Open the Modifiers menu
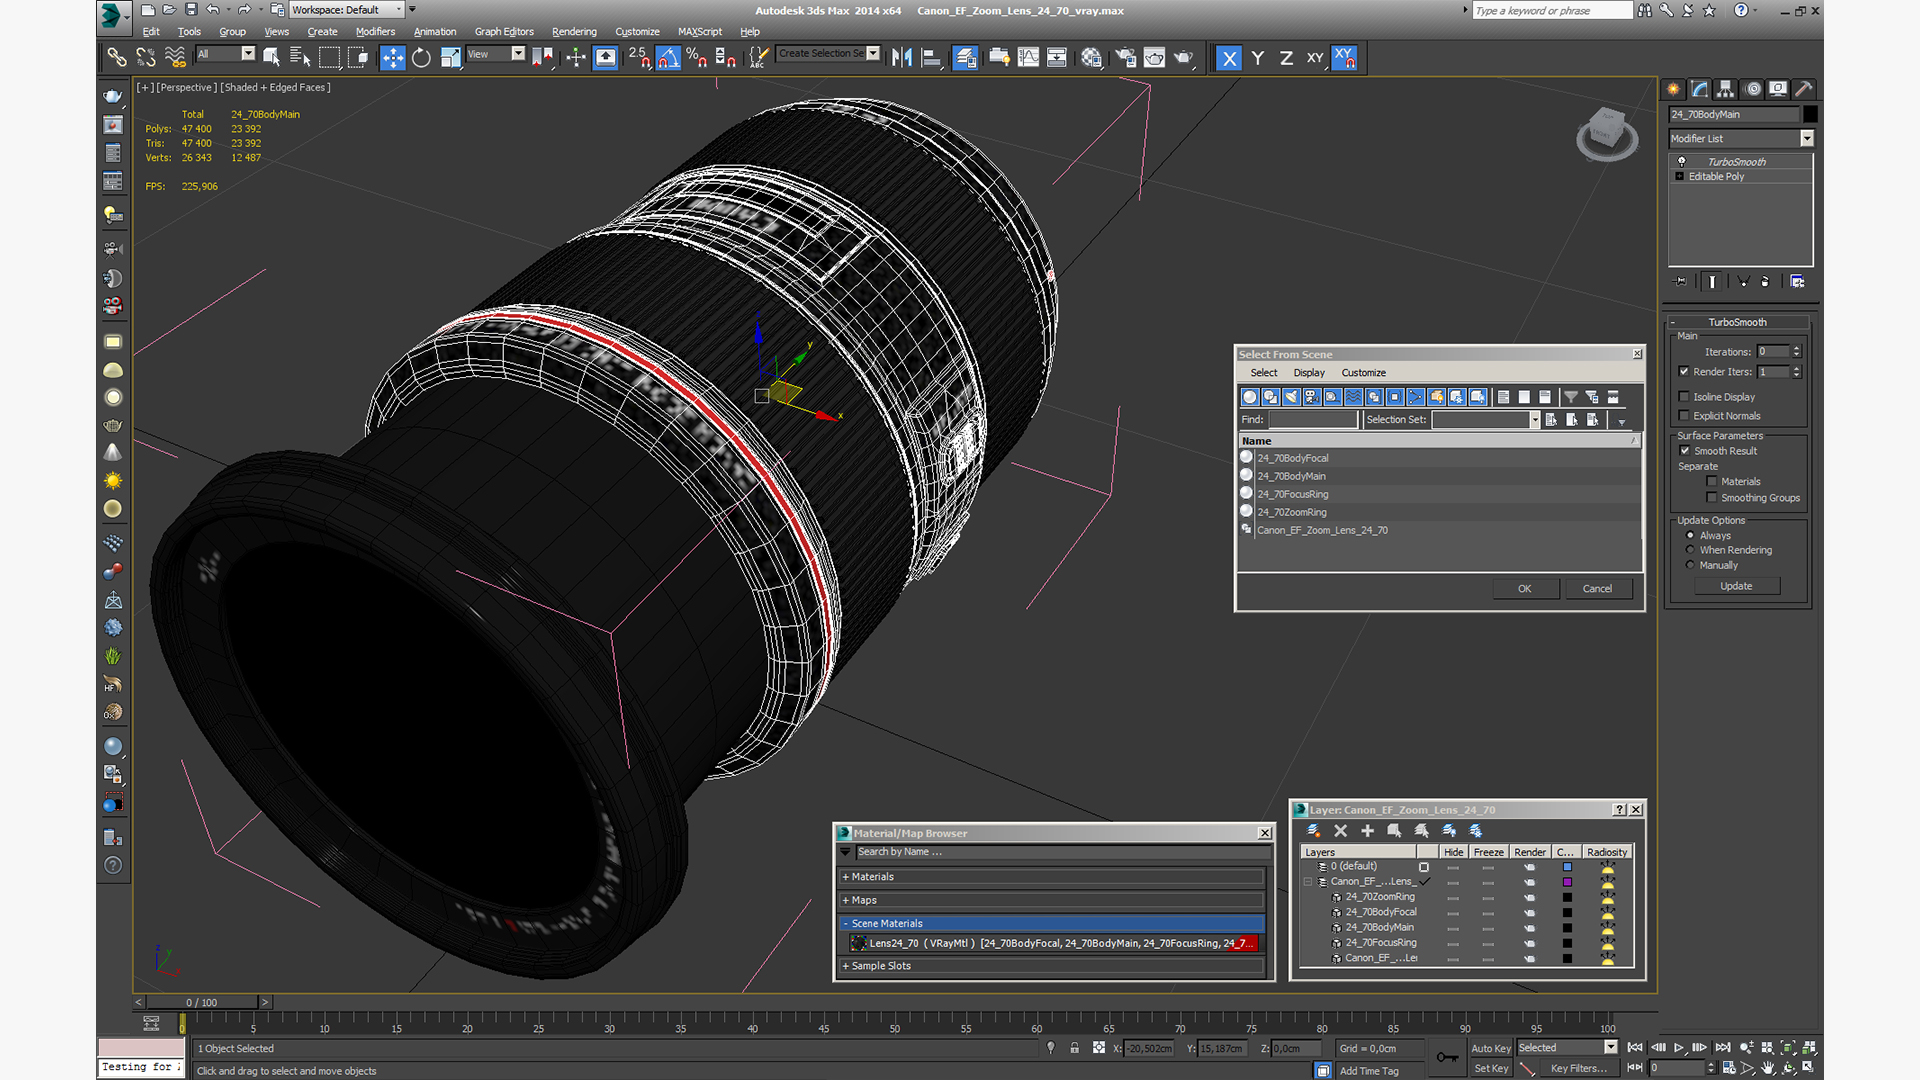This screenshot has height=1080, width=1920. [375, 32]
